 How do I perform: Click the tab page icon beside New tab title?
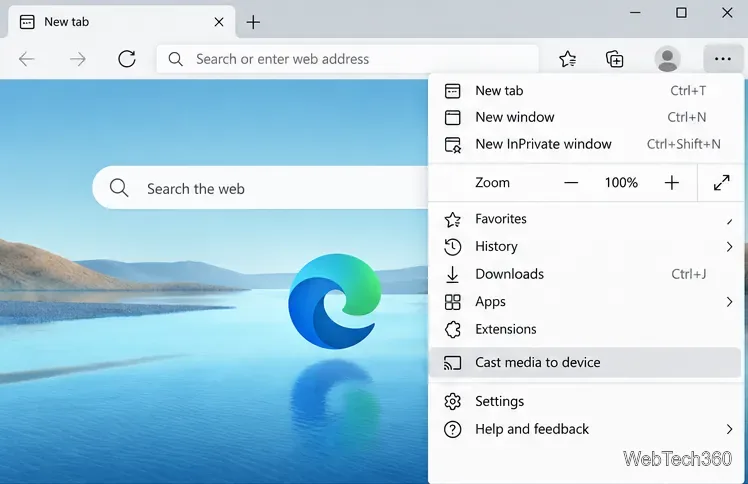tap(27, 22)
